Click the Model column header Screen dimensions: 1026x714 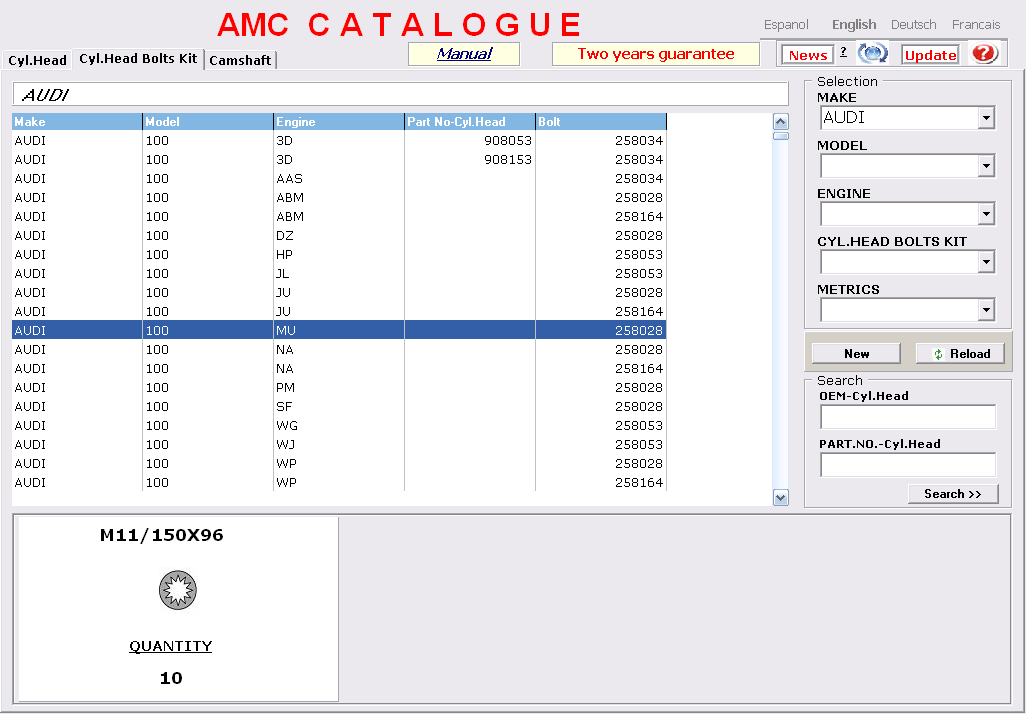208,122
